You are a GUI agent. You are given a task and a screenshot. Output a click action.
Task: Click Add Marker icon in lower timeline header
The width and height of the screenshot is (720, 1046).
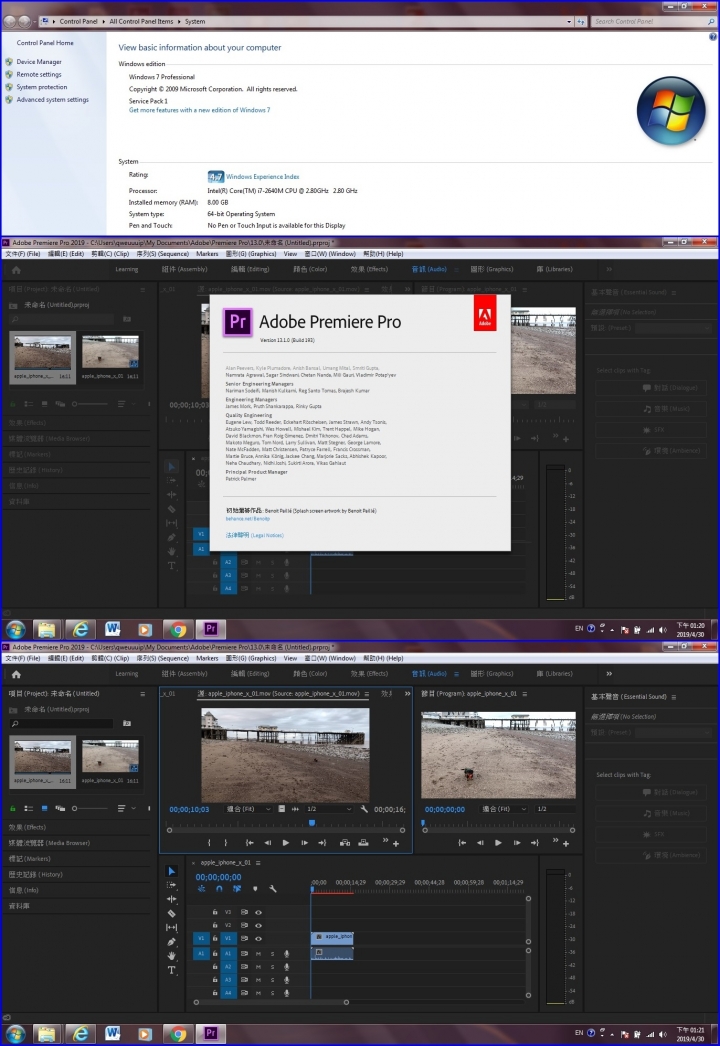(255, 889)
